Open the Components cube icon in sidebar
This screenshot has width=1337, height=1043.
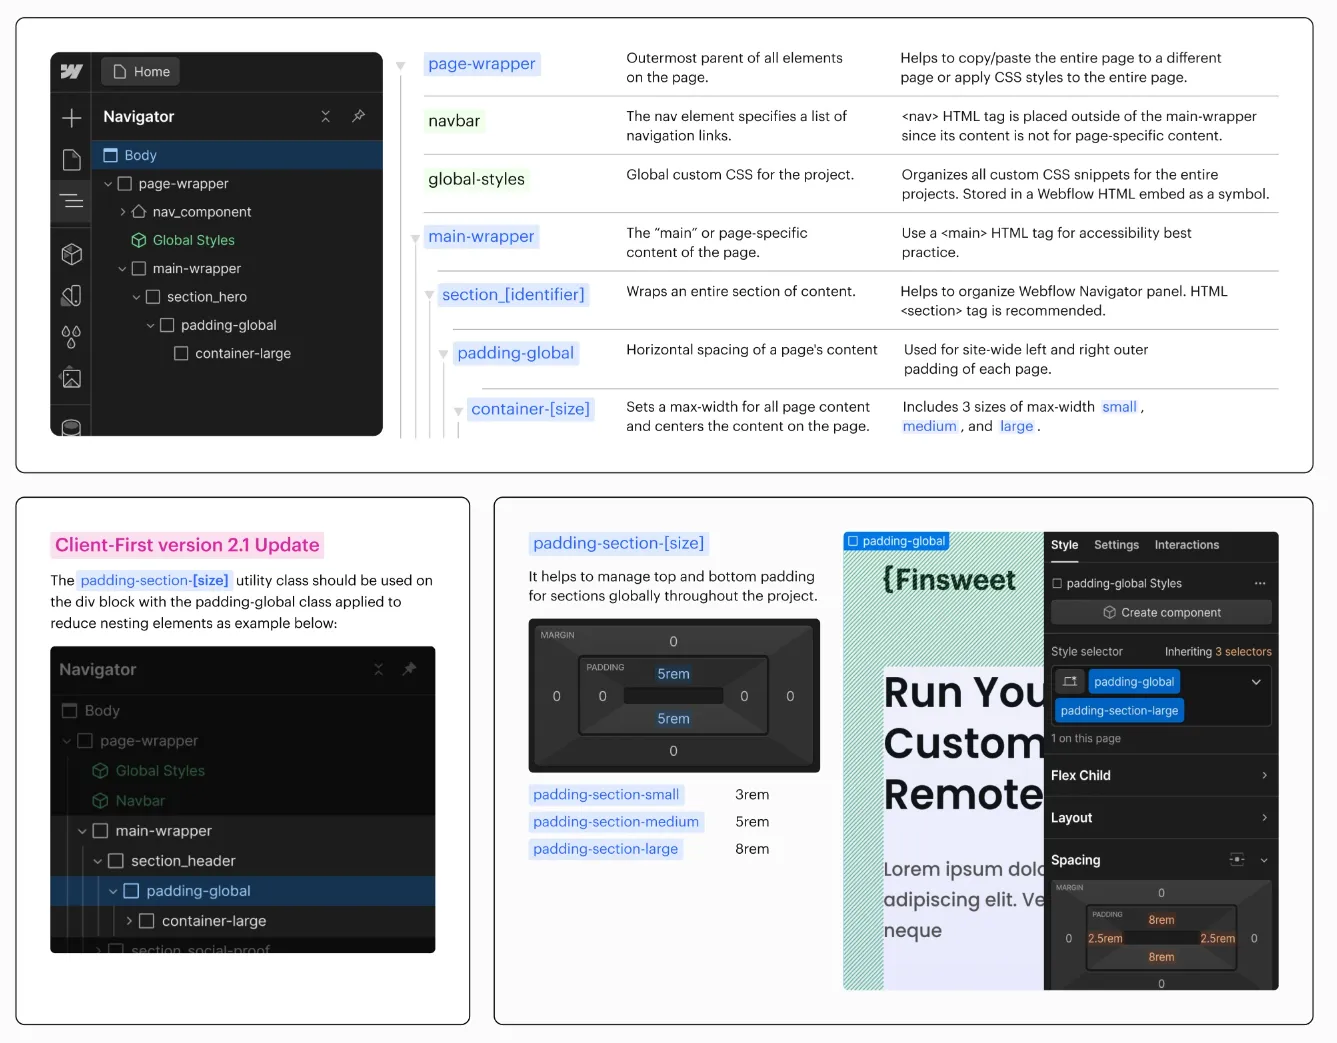pyautogui.click(x=71, y=254)
